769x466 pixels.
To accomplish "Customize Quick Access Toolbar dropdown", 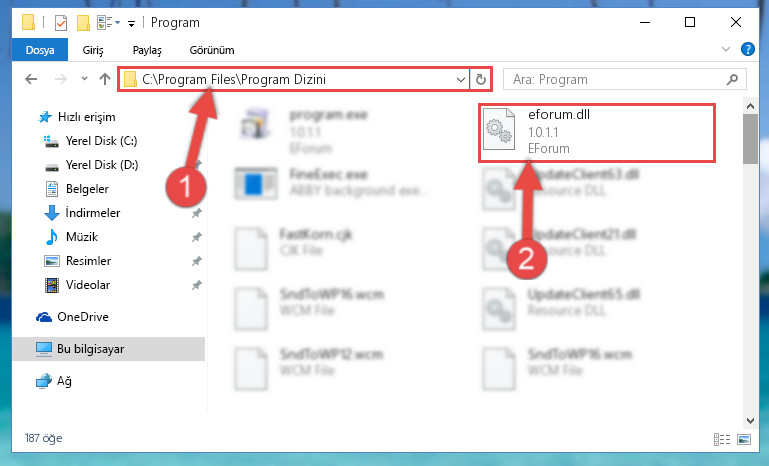I will (131, 23).
